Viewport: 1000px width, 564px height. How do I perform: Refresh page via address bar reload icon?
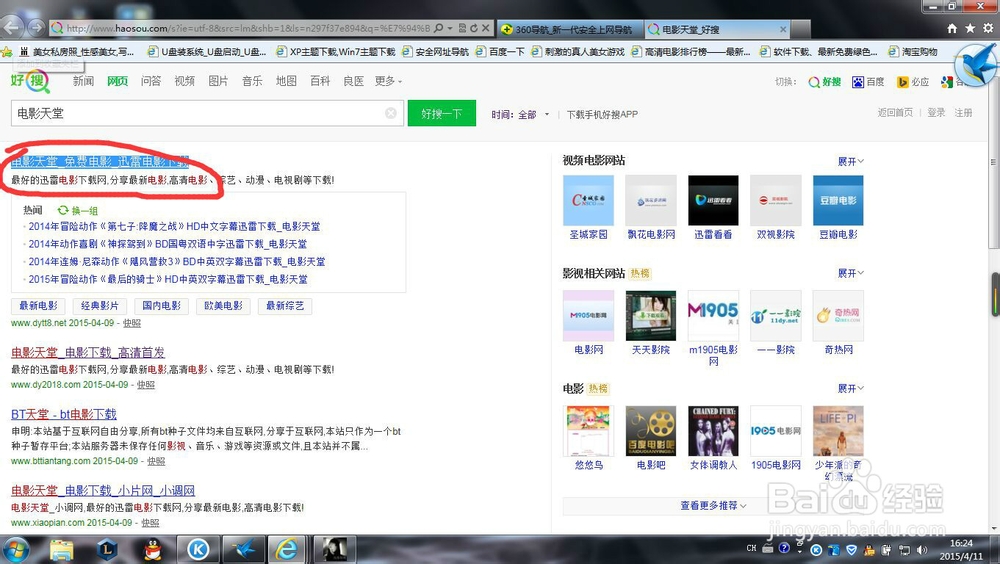tap(474, 28)
